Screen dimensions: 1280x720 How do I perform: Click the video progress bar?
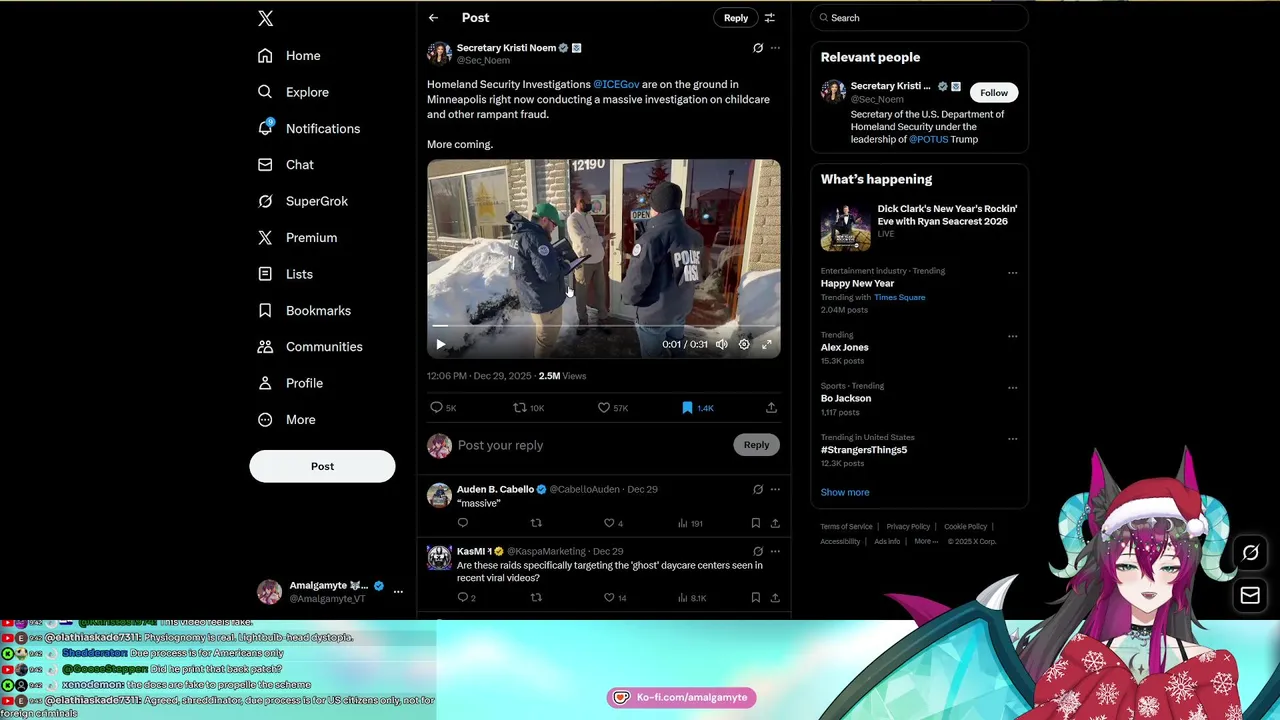603,326
